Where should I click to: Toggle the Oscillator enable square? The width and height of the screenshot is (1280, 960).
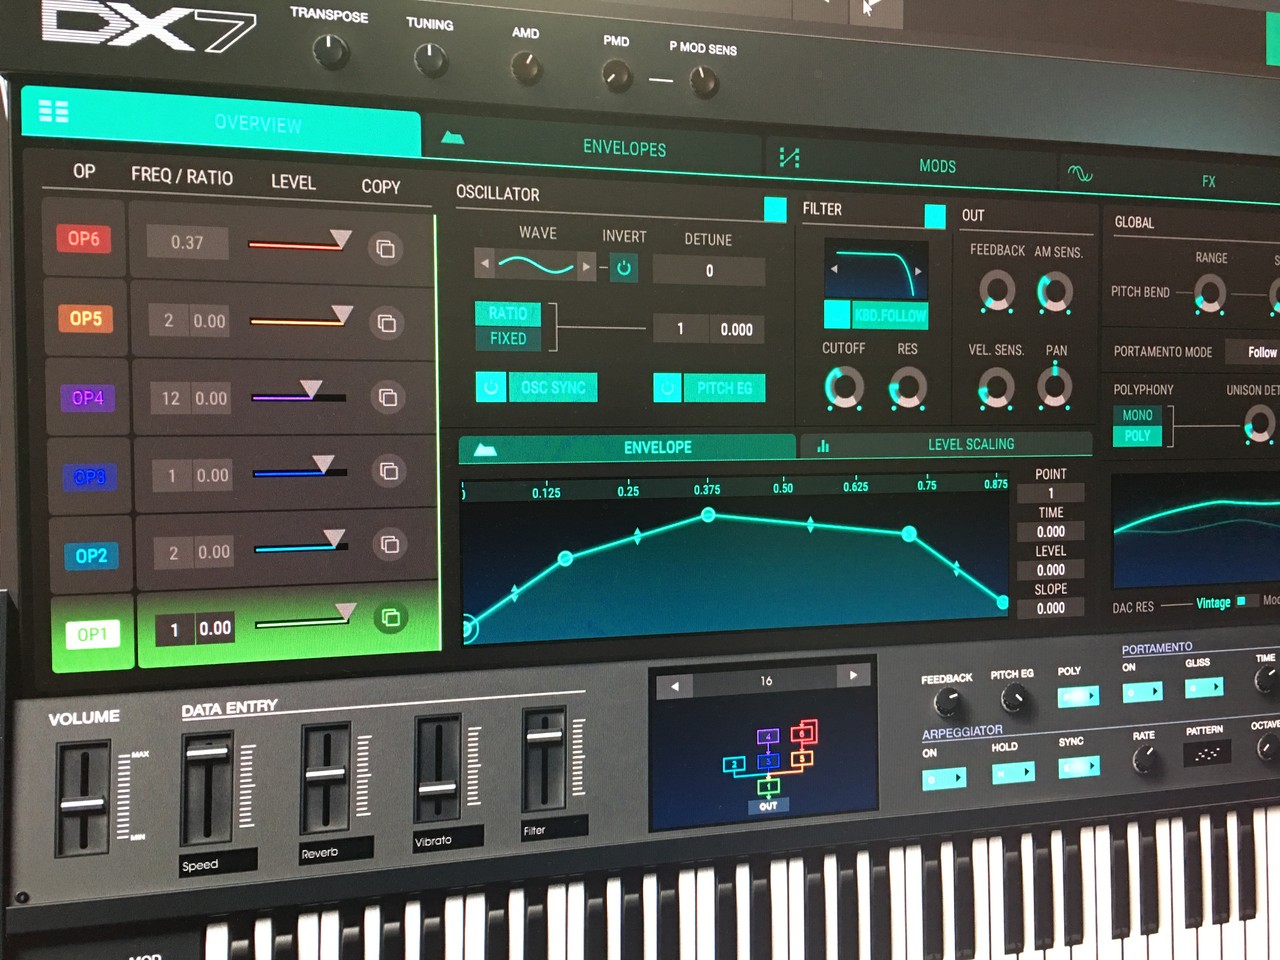(775, 209)
